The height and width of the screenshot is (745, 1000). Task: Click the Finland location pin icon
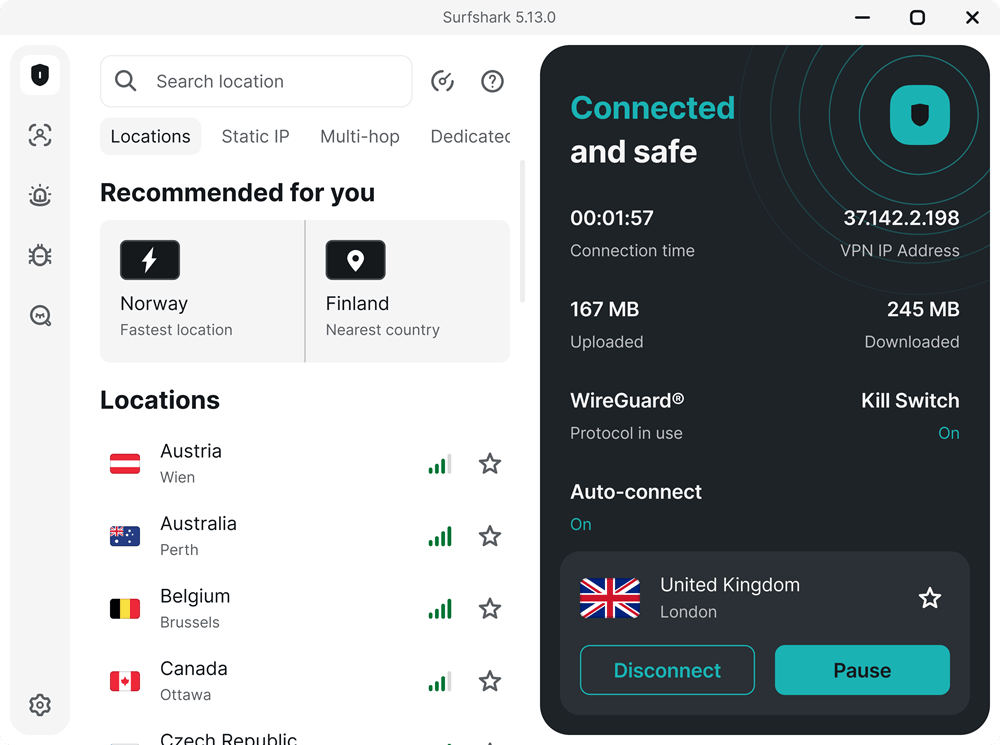pyautogui.click(x=355, y=260)
